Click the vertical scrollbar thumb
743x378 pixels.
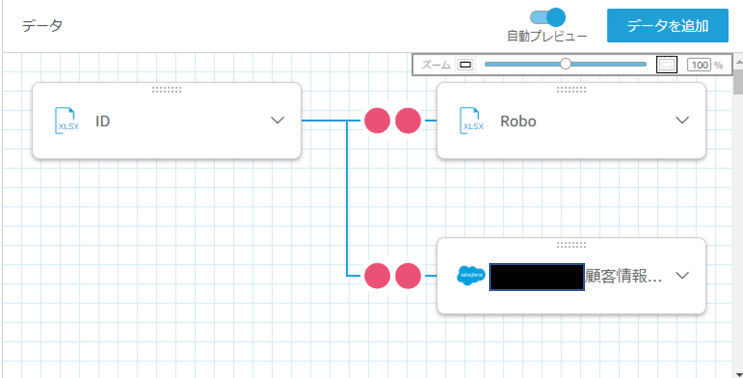[x=738, y=81]
